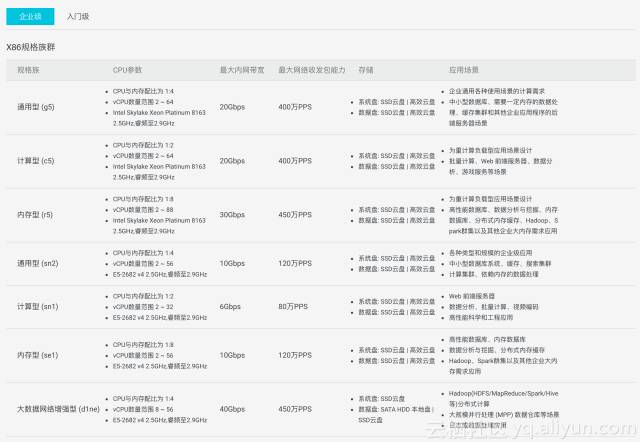
Task: Click vCPU数量范围 2 ~ 88 in r5 row
Action: 143,209
